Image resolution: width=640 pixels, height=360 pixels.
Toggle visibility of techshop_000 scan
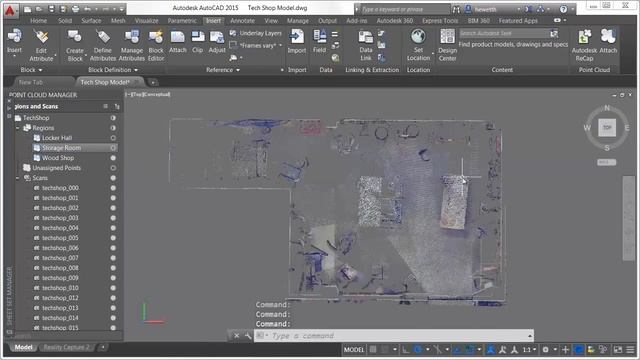[x=113, y=188]
